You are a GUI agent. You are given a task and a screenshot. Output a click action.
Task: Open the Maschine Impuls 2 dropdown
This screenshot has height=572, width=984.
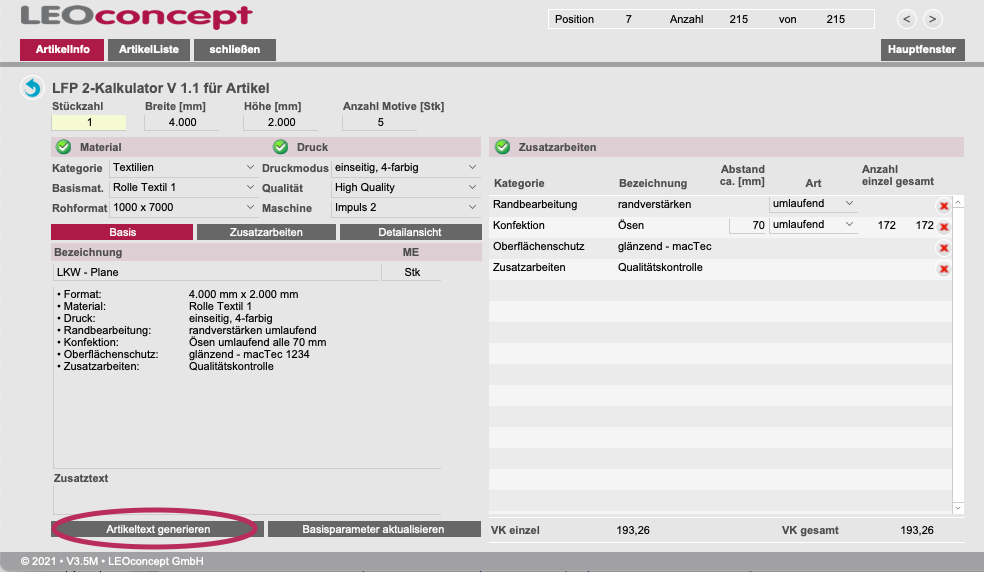405,208
